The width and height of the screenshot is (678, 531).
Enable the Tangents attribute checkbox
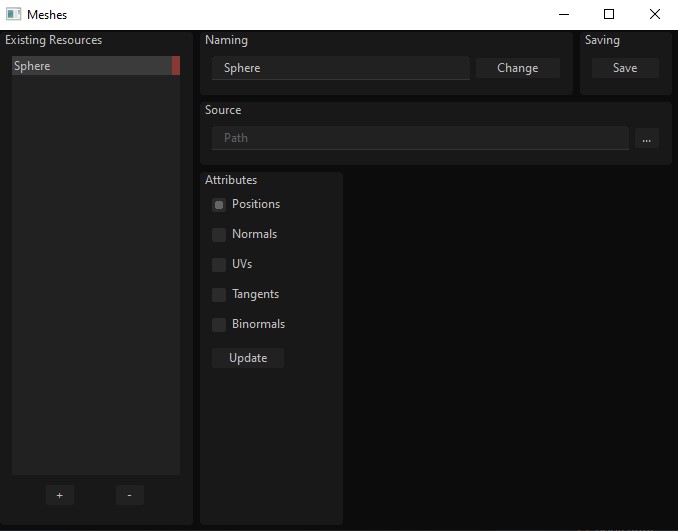point(219,294)
